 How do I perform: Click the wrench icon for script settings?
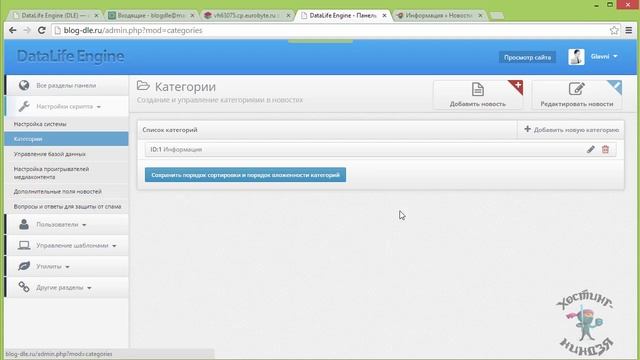[x=24, y=106]
